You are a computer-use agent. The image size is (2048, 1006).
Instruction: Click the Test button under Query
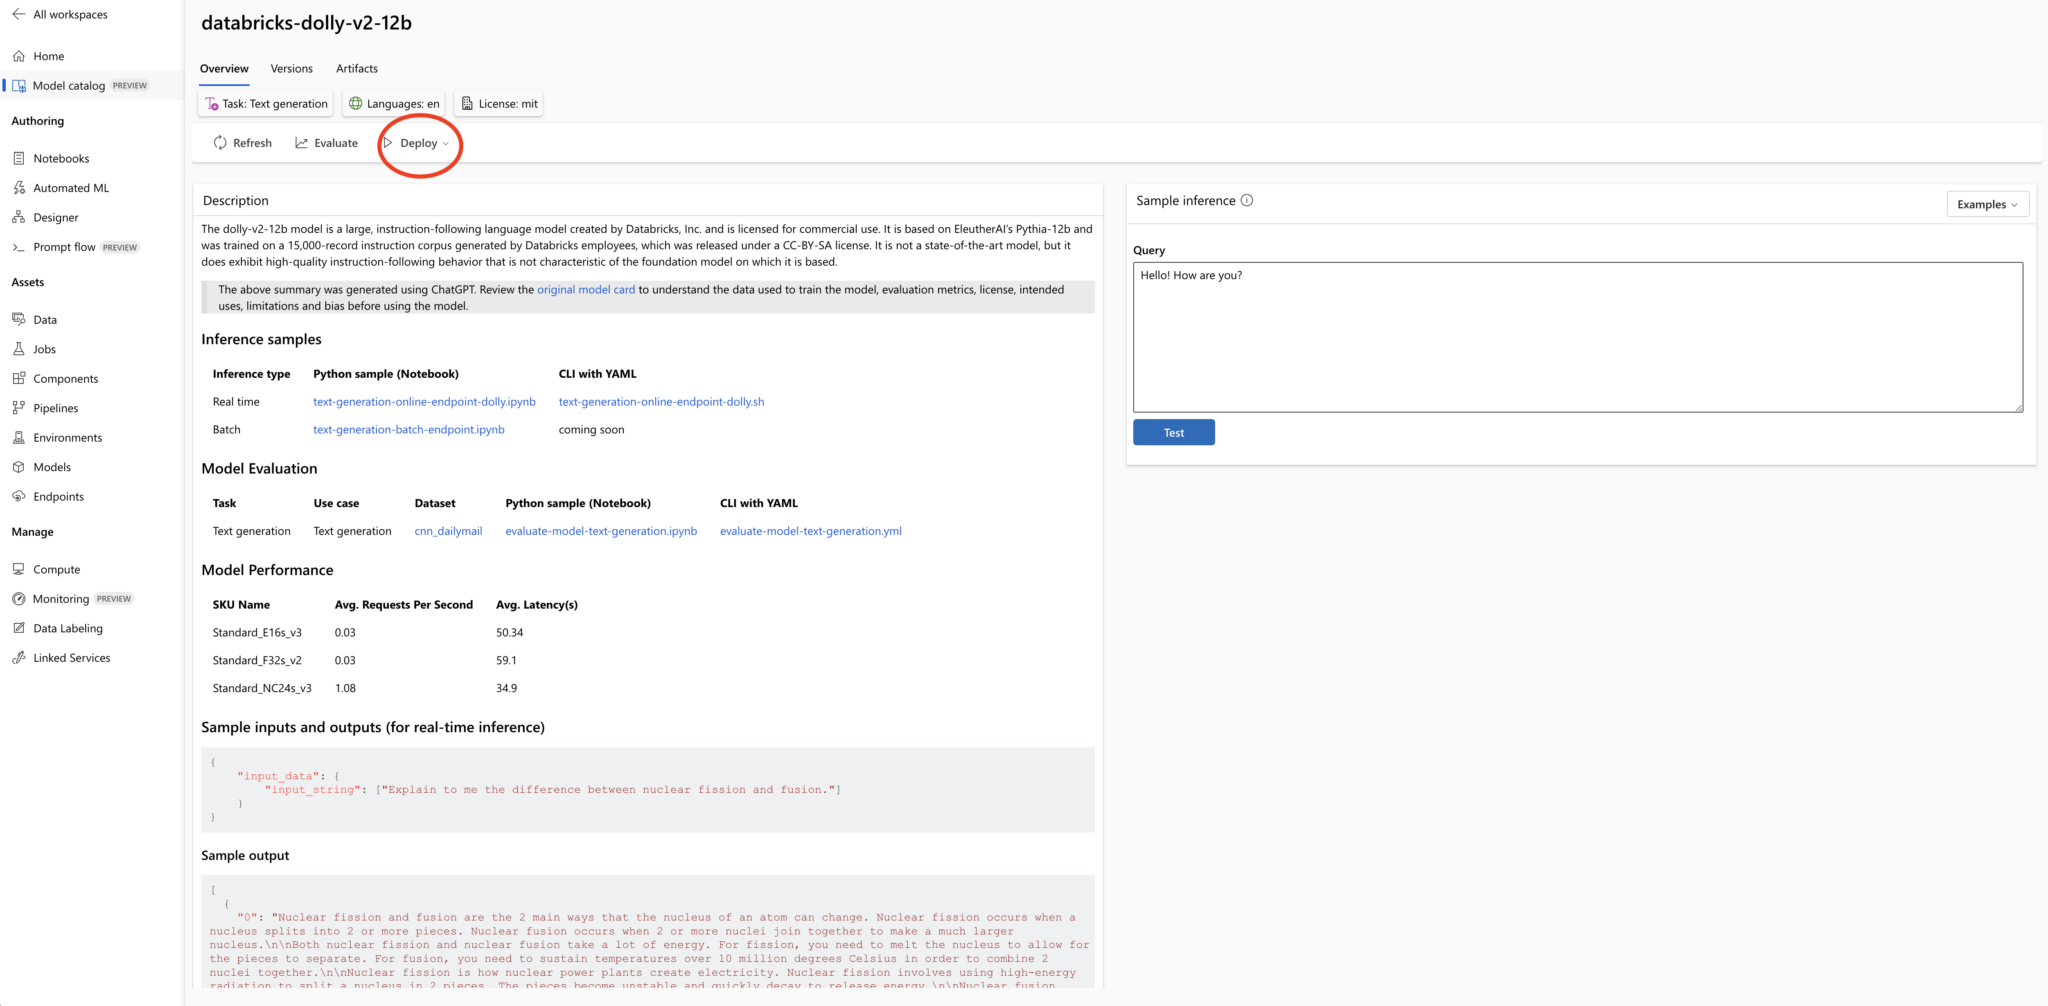coord(1174,432)
